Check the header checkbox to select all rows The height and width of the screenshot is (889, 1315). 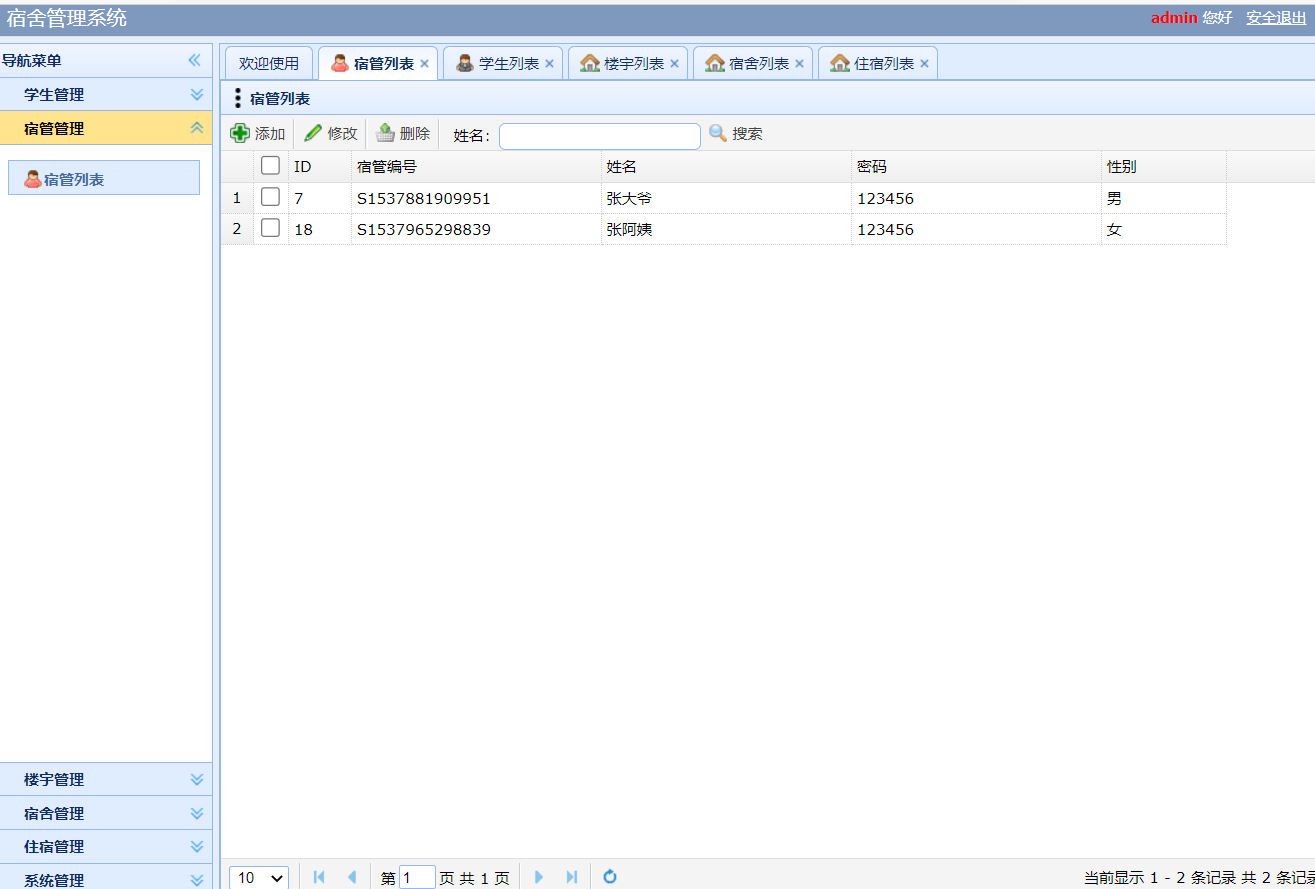click(270, 165)
